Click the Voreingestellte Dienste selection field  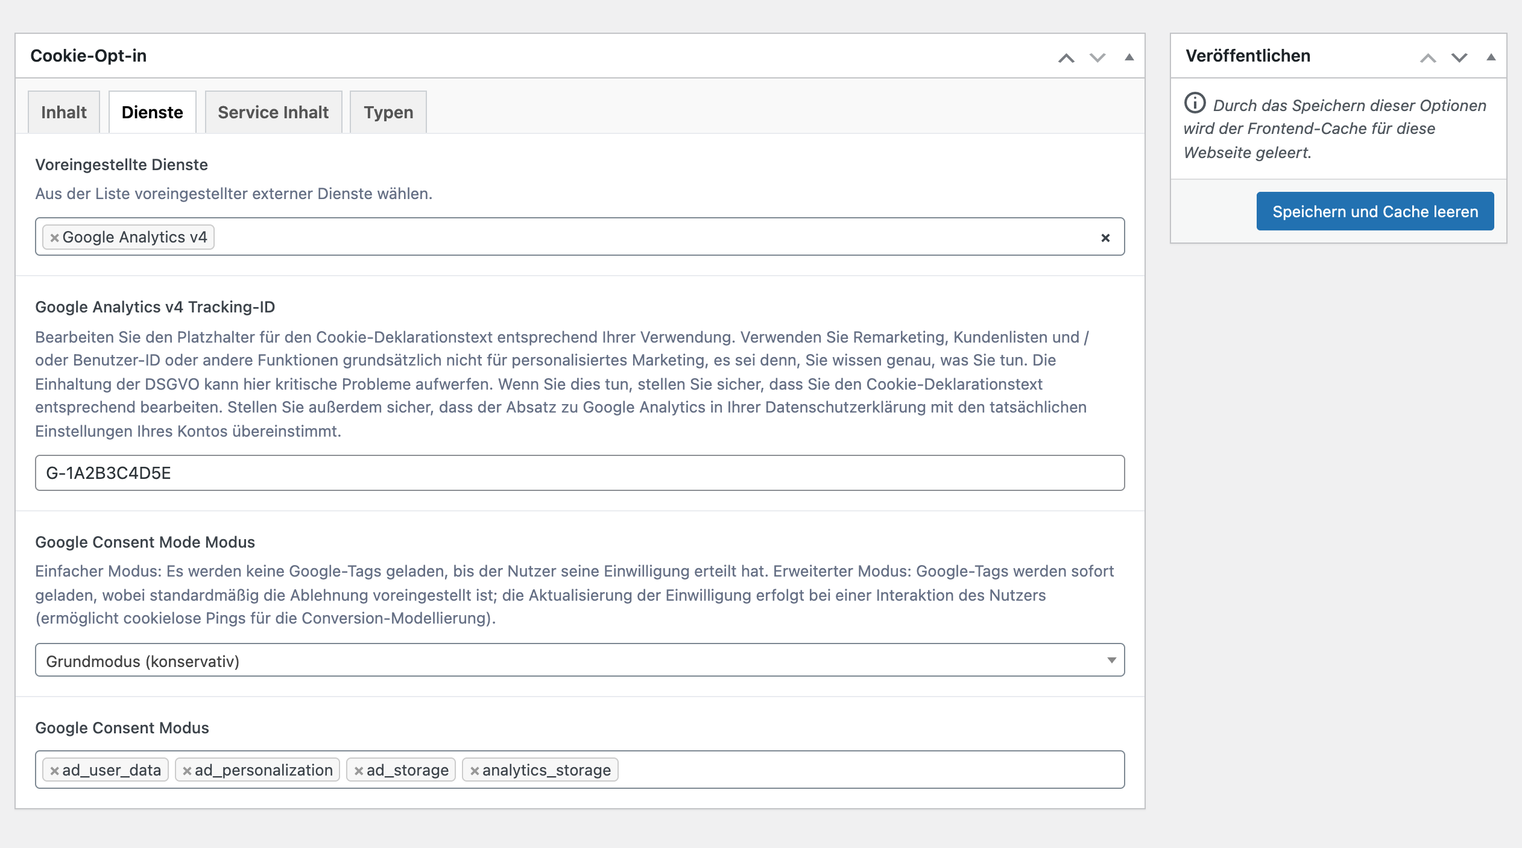pyautogui.click(x=580, y=237)
